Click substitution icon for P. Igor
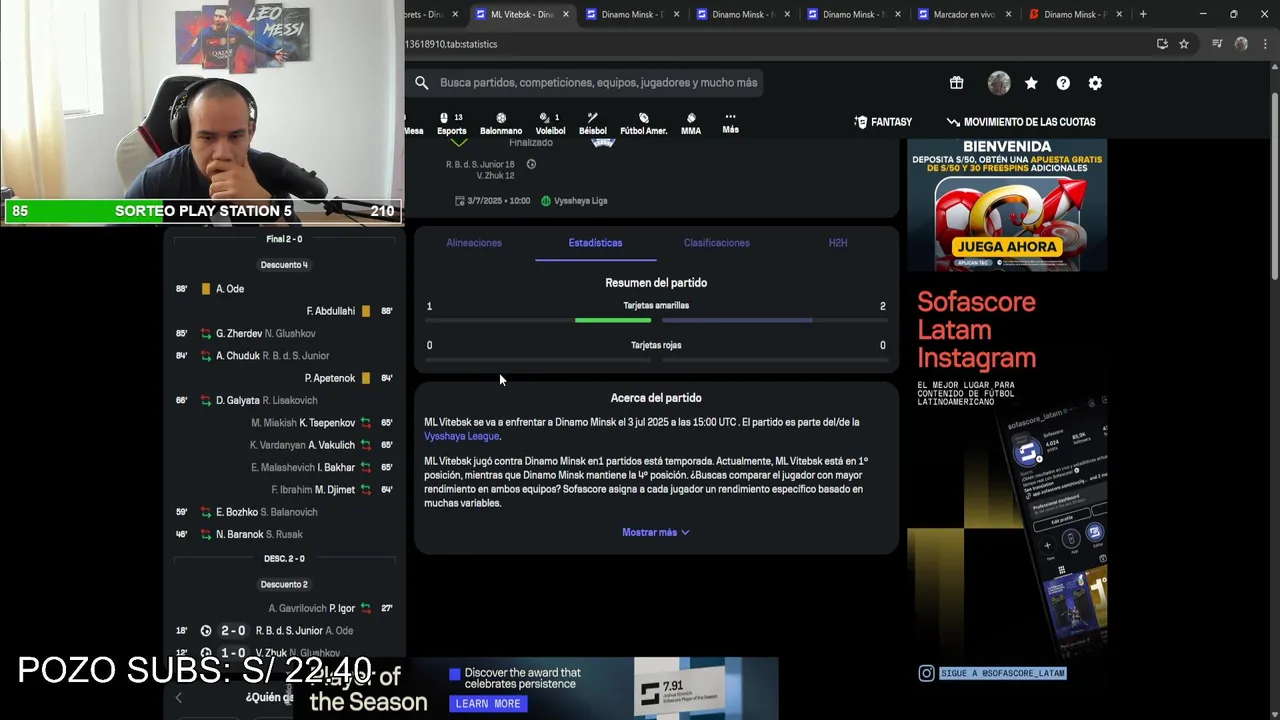Viewport: 1280px width, 720px height. 366,608
